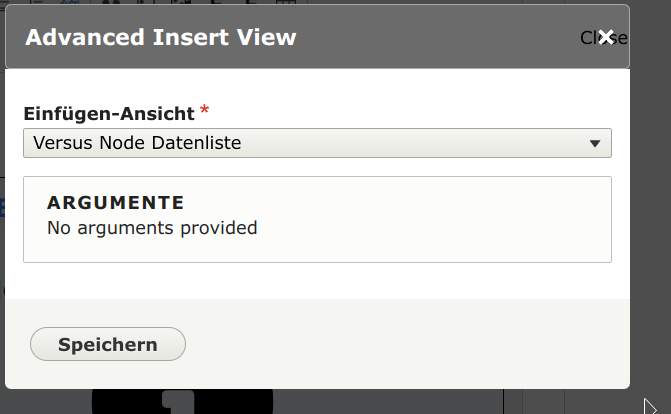Click the empty footer area right of Speichern
Image resolution: width=671 pixels, height=414 pixels.
[x=400, y=344]
